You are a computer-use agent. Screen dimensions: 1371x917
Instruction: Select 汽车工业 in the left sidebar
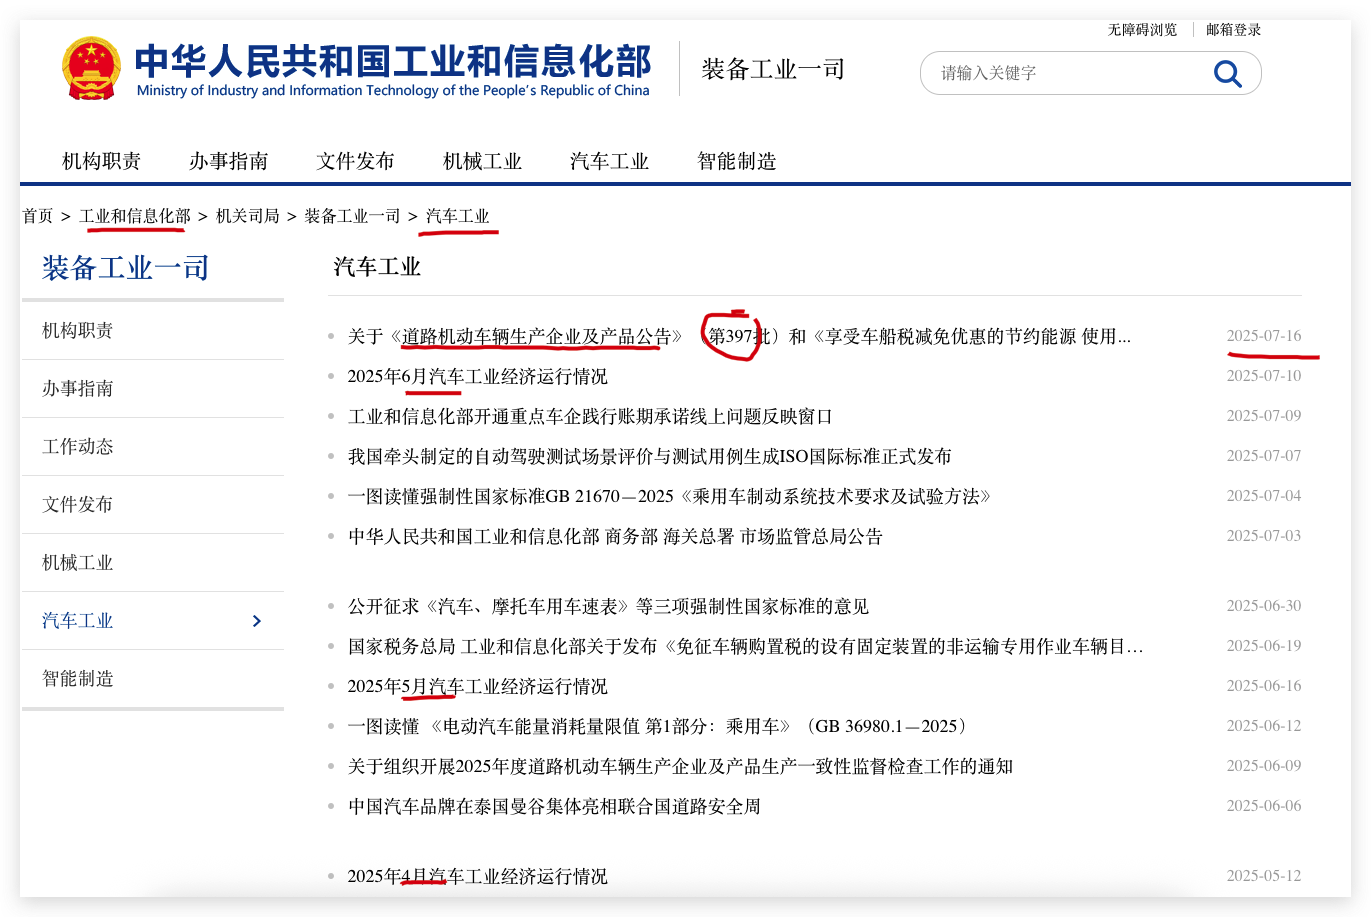(153, 621)
